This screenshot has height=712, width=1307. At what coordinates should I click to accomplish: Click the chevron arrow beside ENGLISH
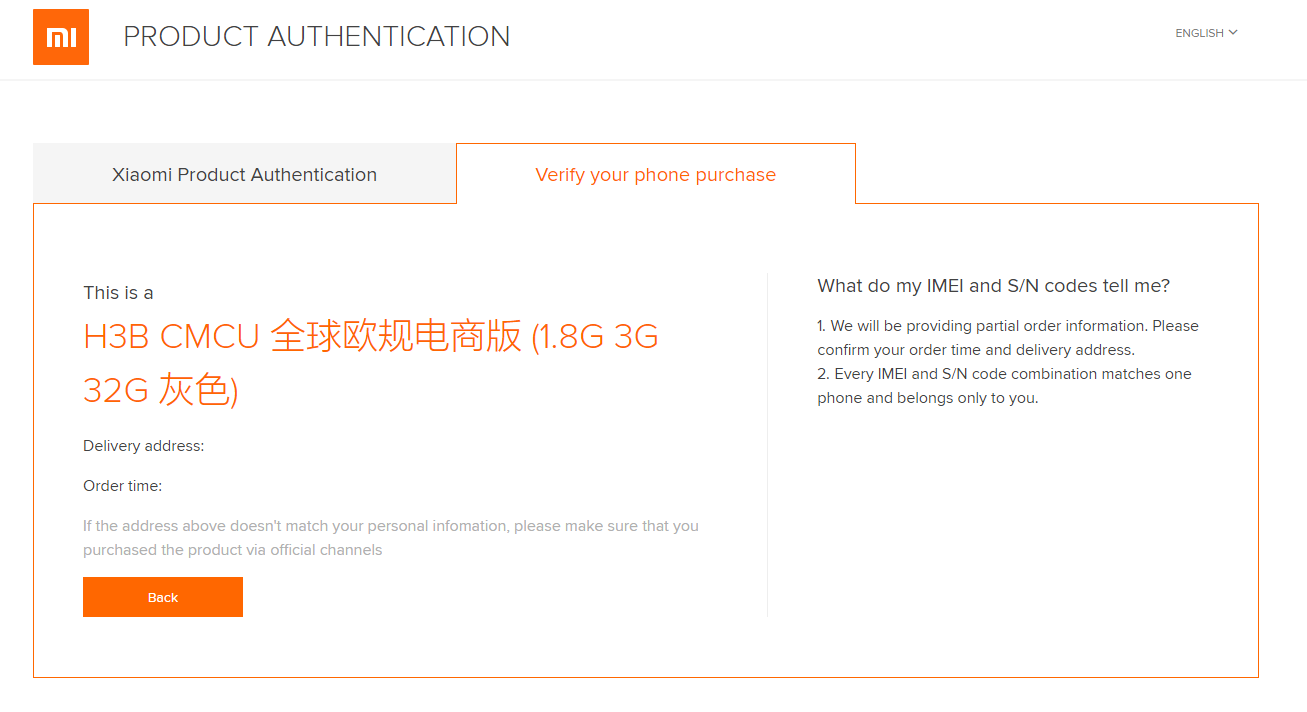tap(1233, 33)
